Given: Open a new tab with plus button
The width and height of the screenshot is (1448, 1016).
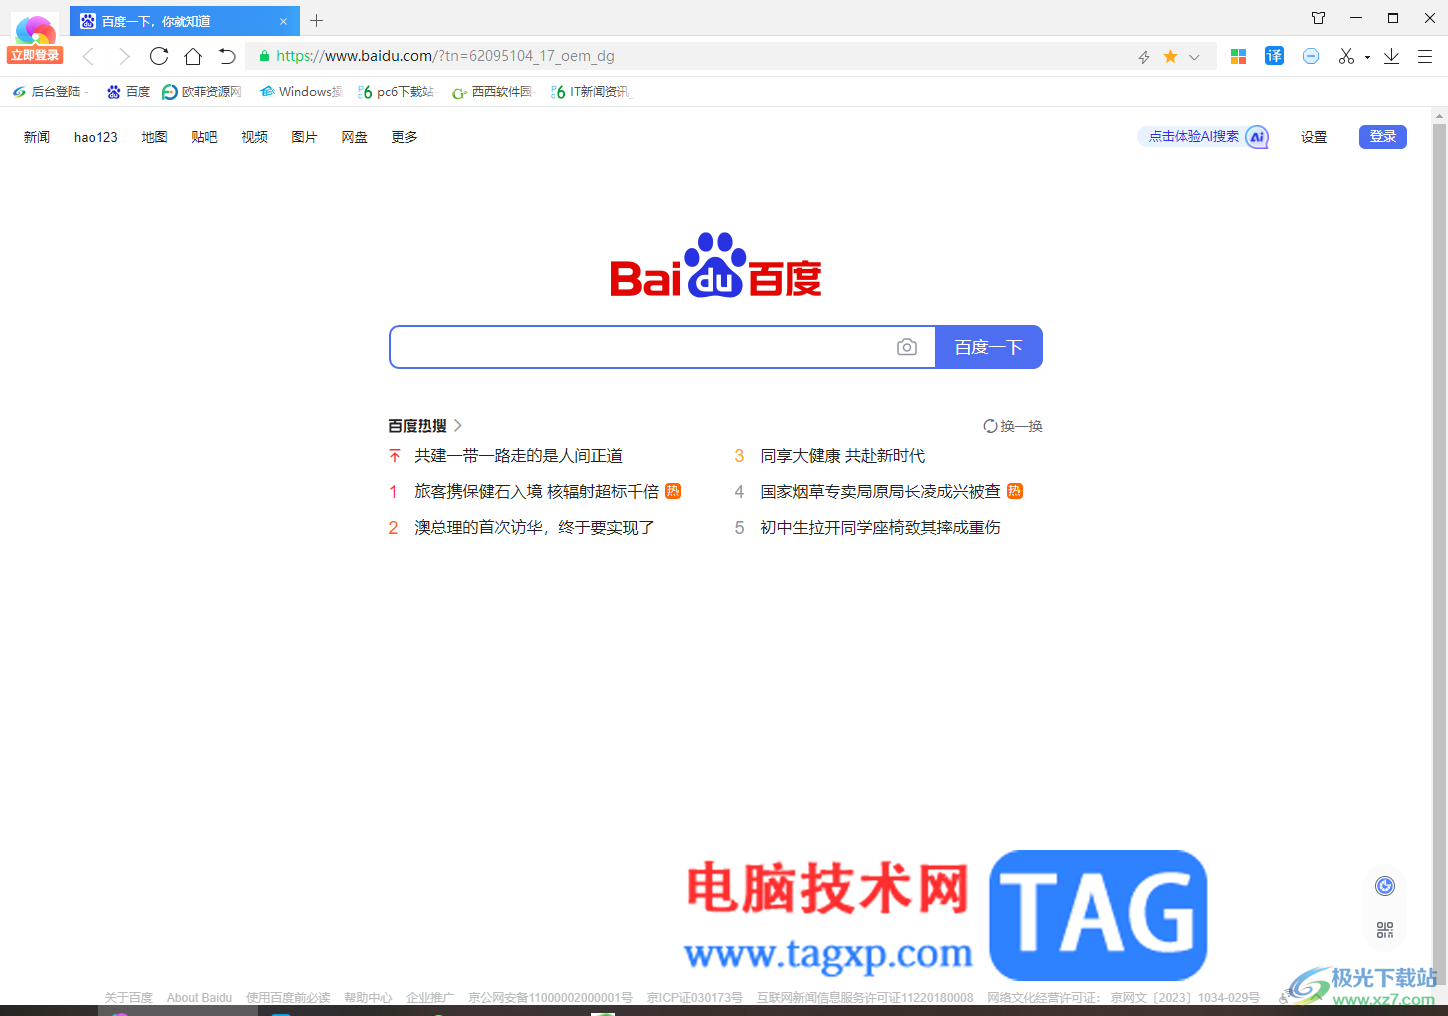Looking at the screenshot, I should tap(316, 20).
